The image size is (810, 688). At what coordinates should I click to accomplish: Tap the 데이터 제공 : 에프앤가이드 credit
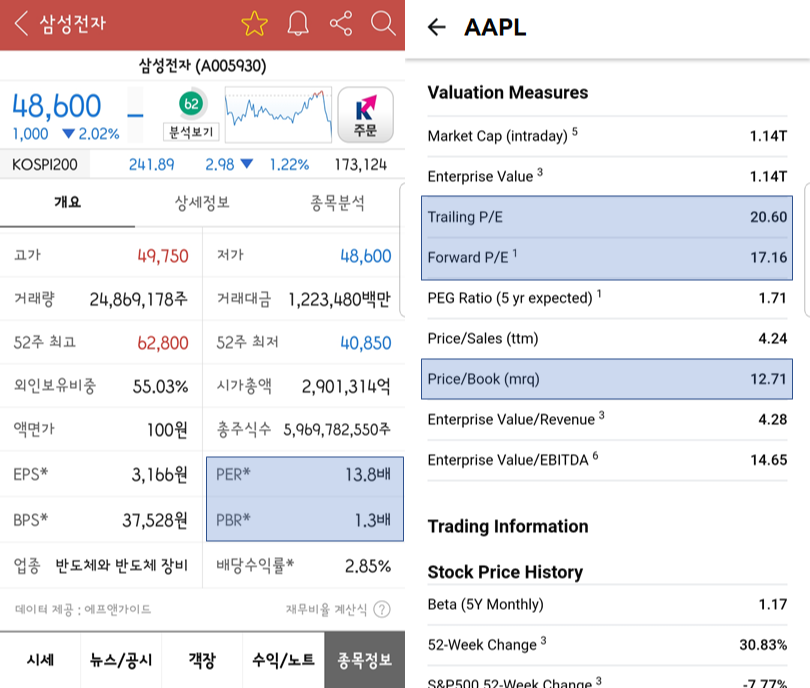click(x=83, y=609)
